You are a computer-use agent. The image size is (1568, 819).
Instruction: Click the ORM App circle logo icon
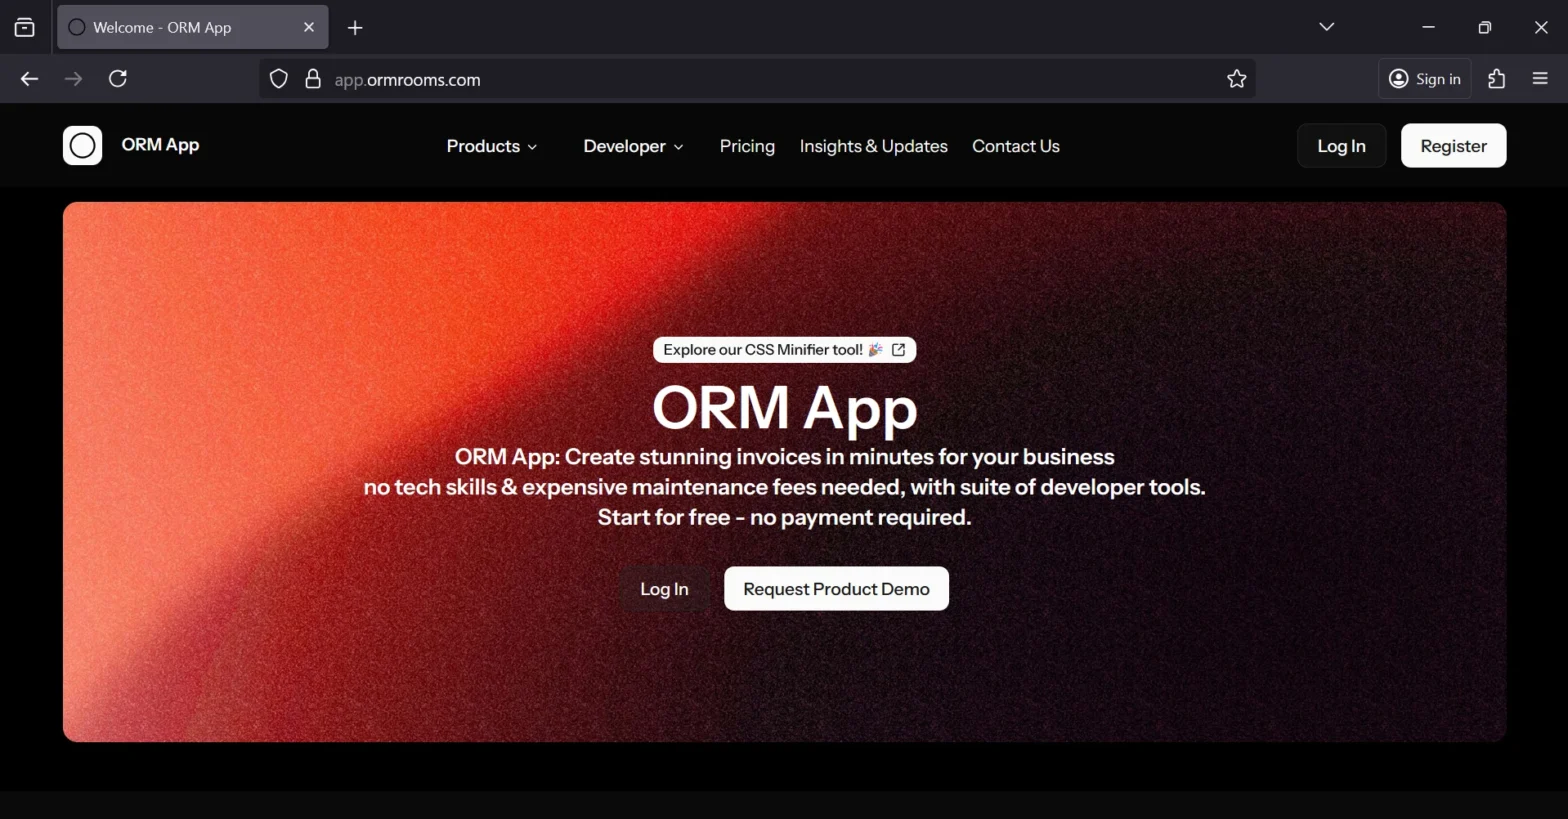pyautogui.click(x=82, y=146)
